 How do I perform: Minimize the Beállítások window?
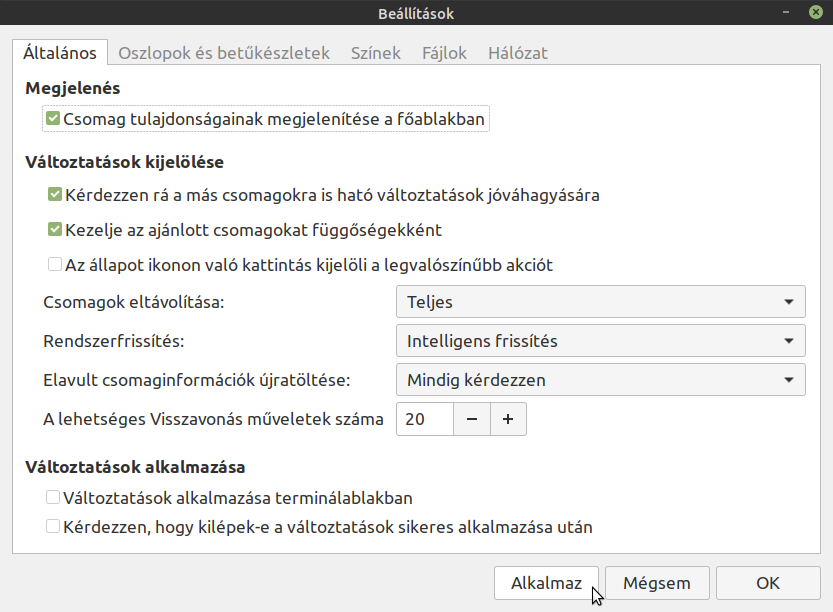tap(786, 12)
